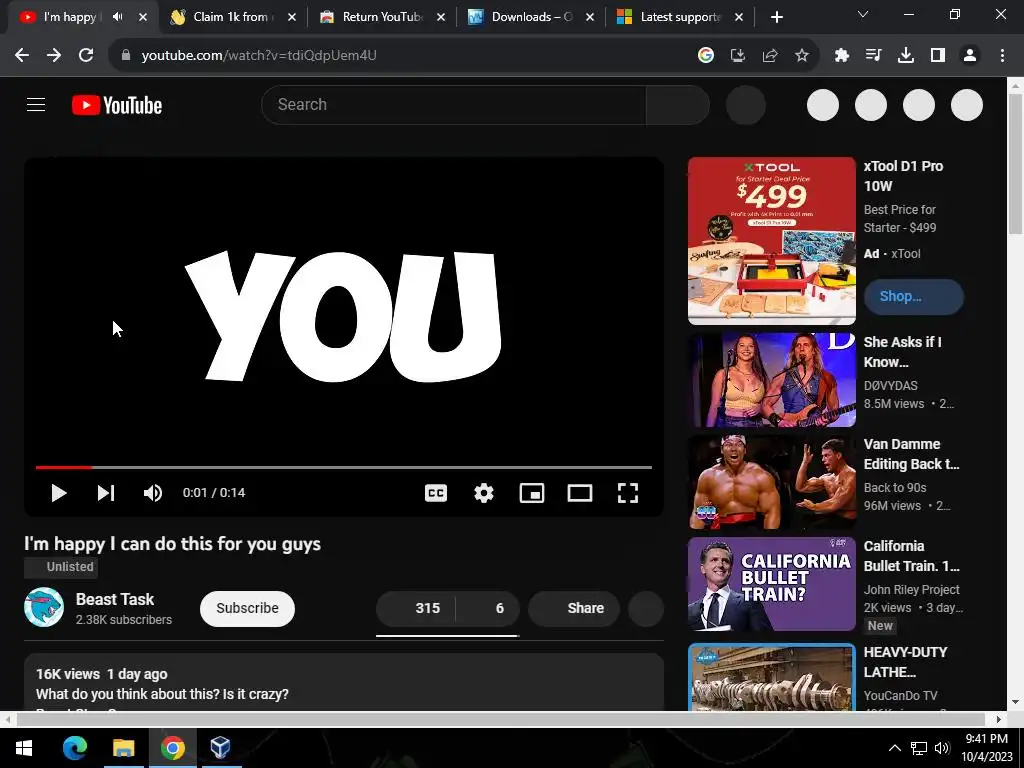Image resolution: width=1024 pixels, height=768 pixels.
Task: Go to YouTube home via logo
Action: (x=117, y=105)
